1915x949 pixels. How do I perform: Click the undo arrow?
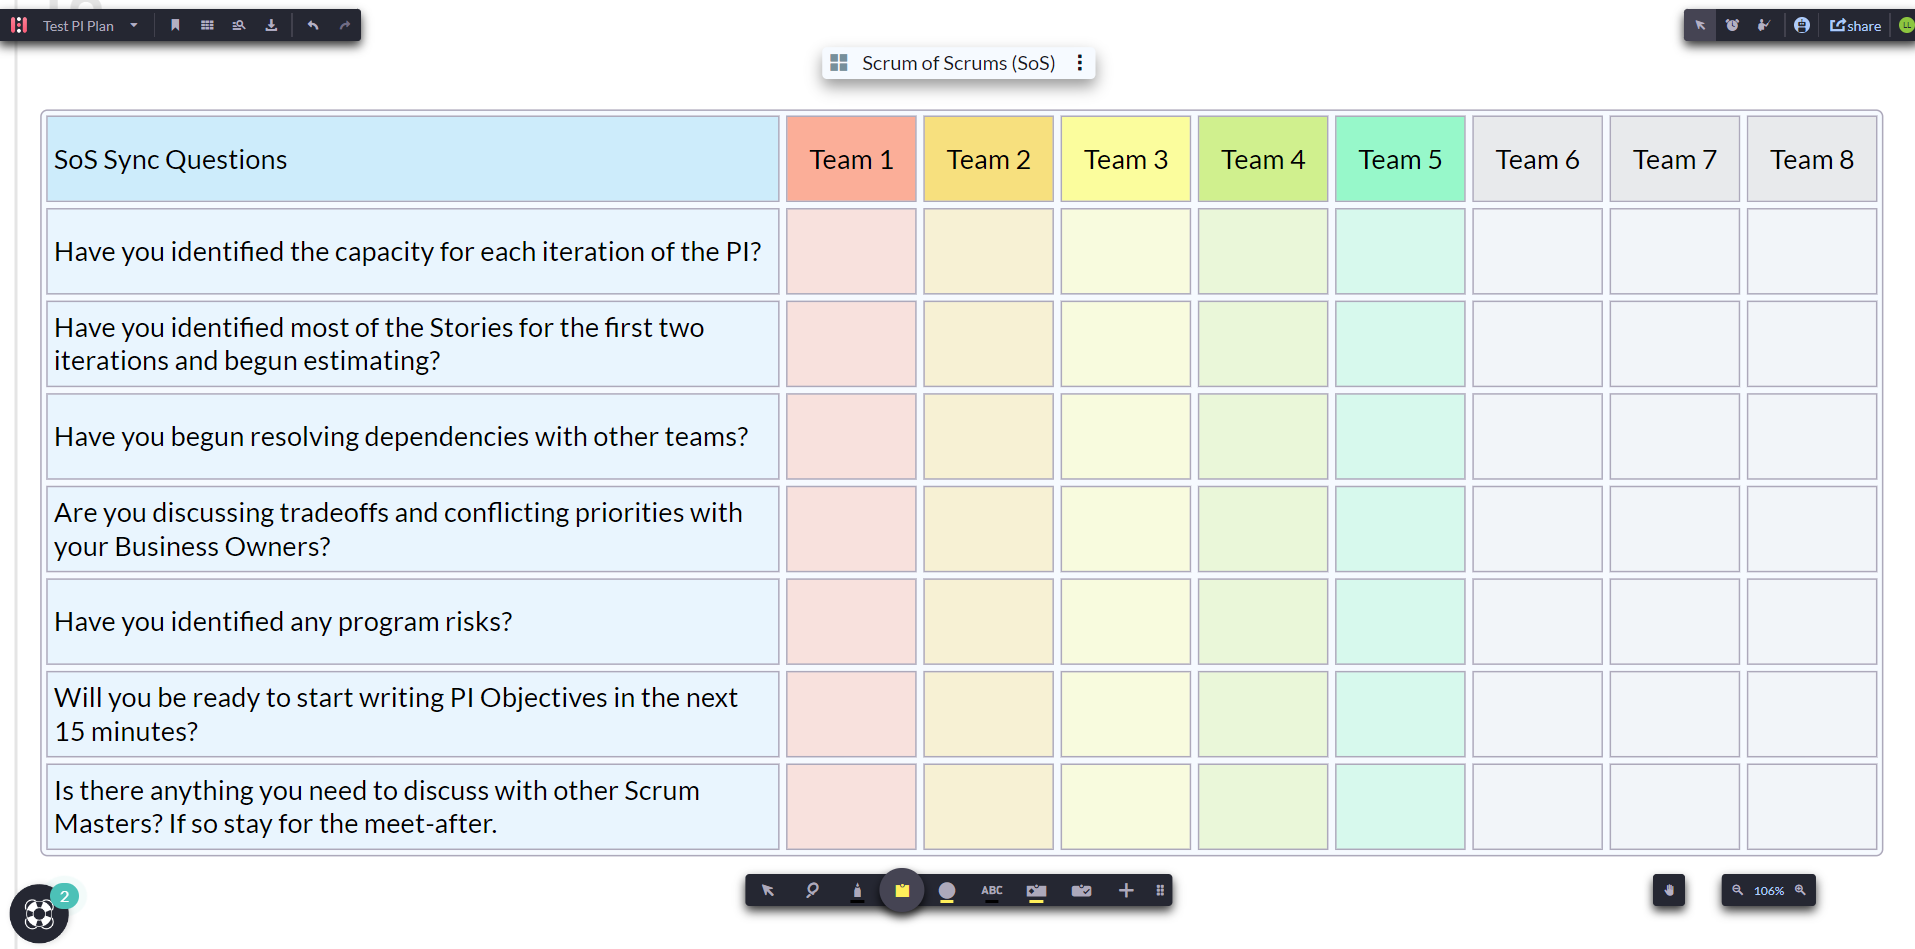pos(313,25)
